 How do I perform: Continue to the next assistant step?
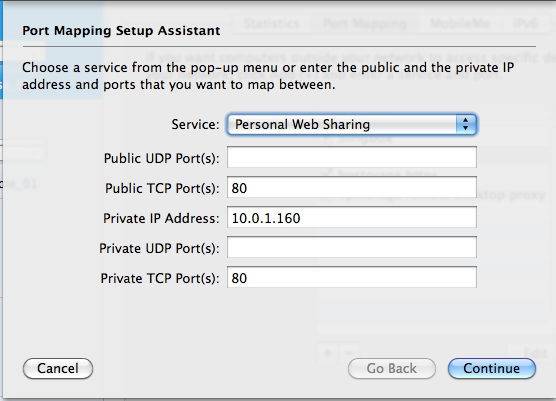(492, 368)
